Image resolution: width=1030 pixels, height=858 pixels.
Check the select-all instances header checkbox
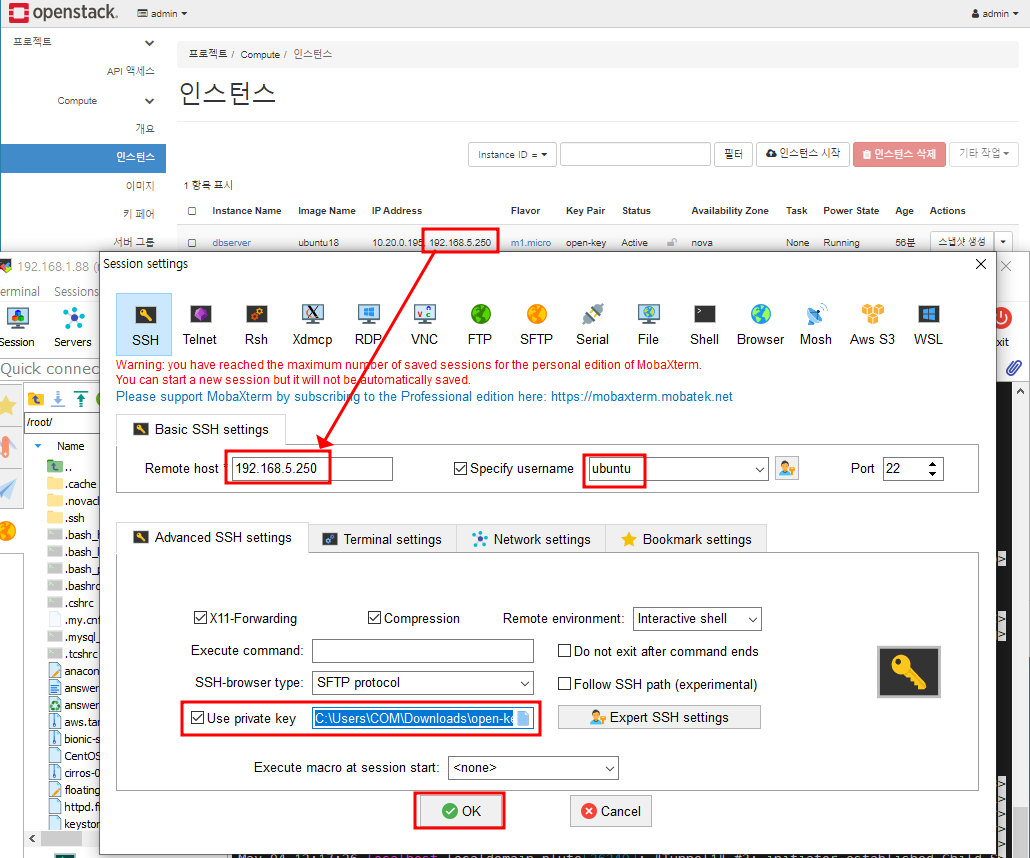tap(192, 211)
